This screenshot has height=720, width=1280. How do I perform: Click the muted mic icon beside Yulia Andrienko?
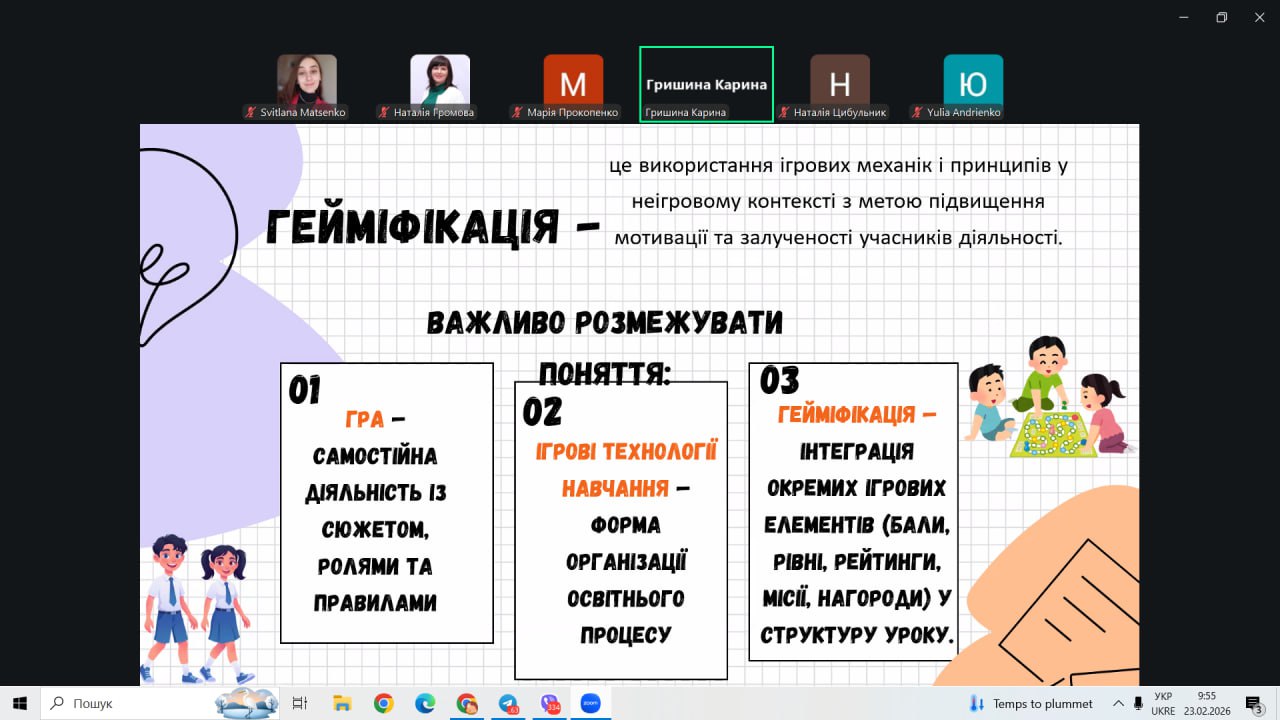coord(917,113)
